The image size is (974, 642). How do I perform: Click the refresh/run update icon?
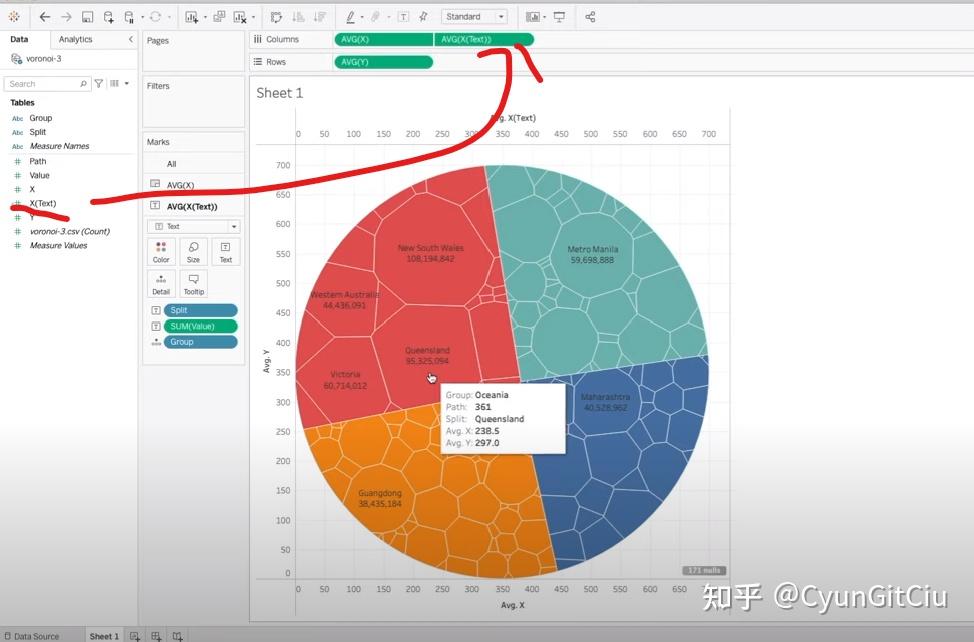click(x=155, y=17)
